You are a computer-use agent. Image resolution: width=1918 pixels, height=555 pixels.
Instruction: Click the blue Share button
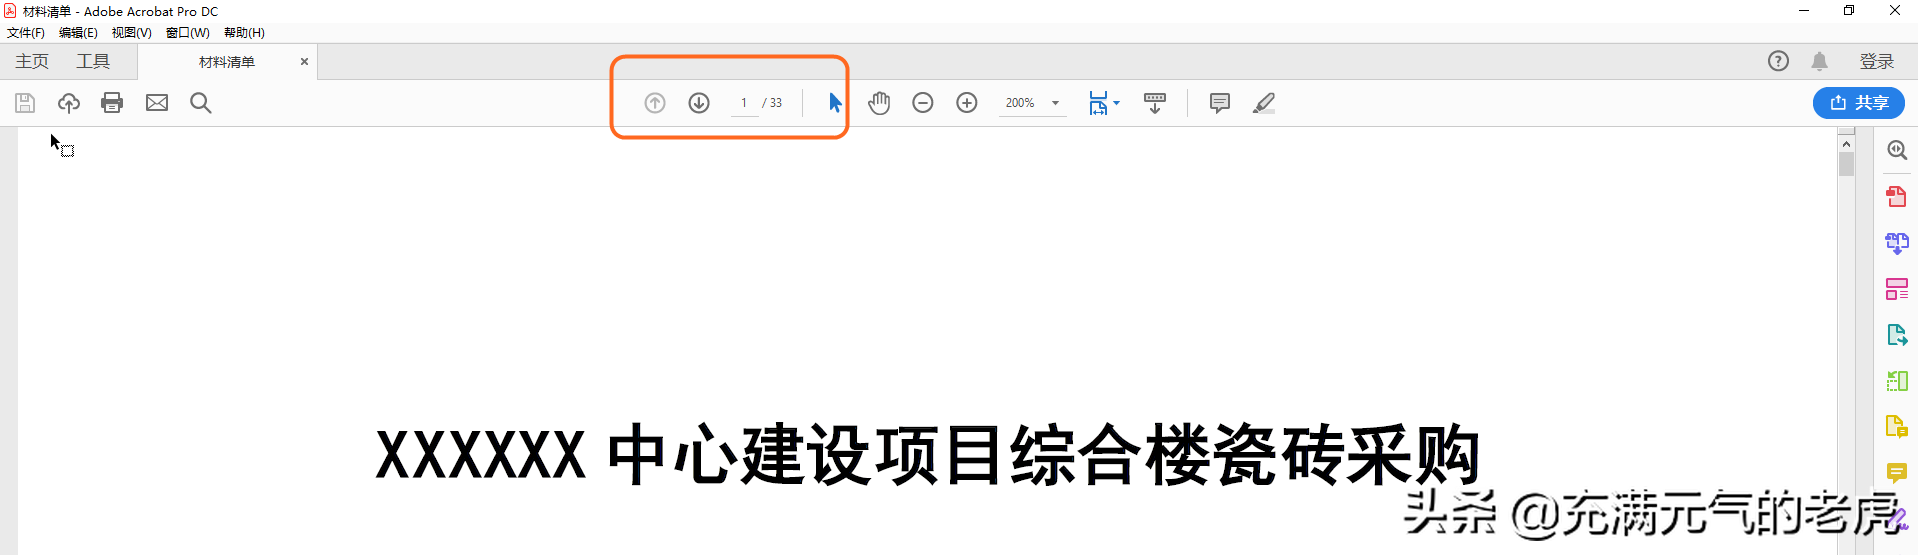[1859, 103]
